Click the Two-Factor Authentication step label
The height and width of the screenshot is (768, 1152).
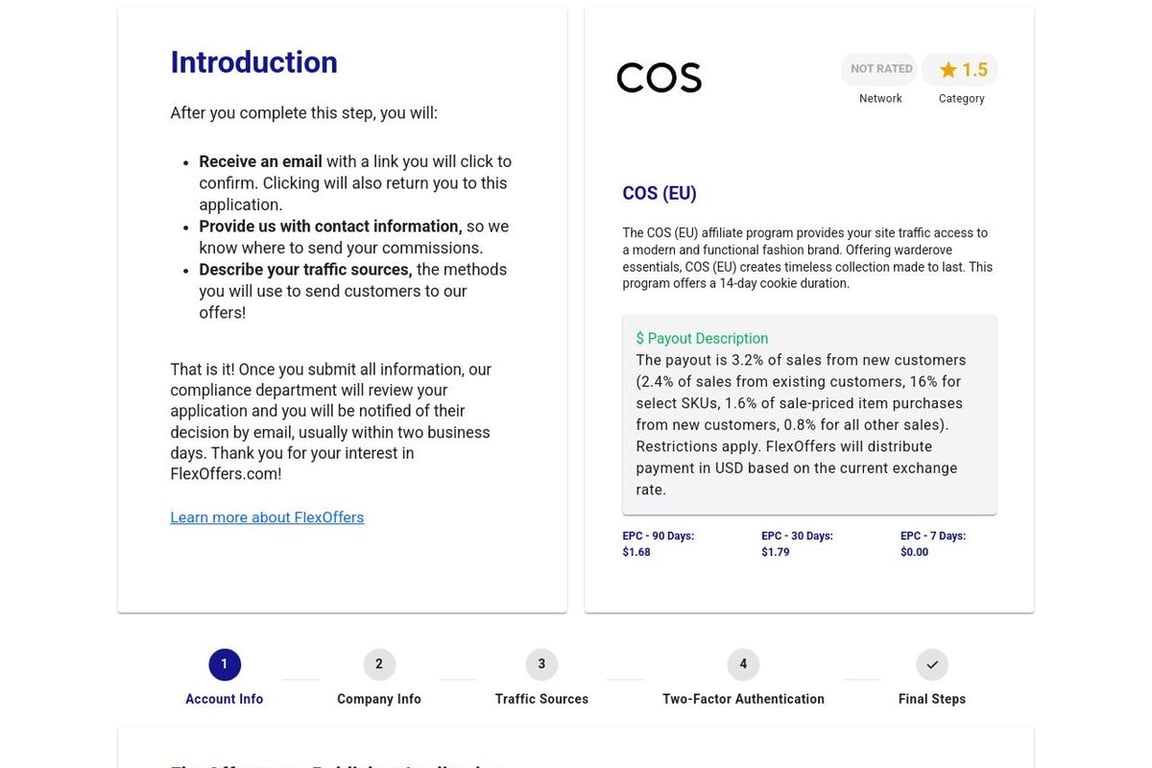tap(744, 699)
